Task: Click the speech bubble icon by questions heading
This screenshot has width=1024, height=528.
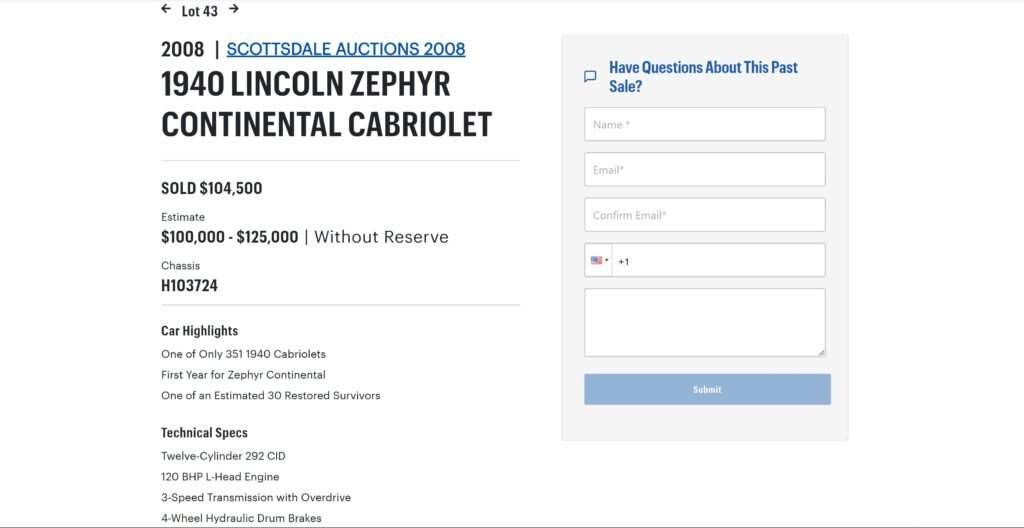Action: click(x=590, y=77)
